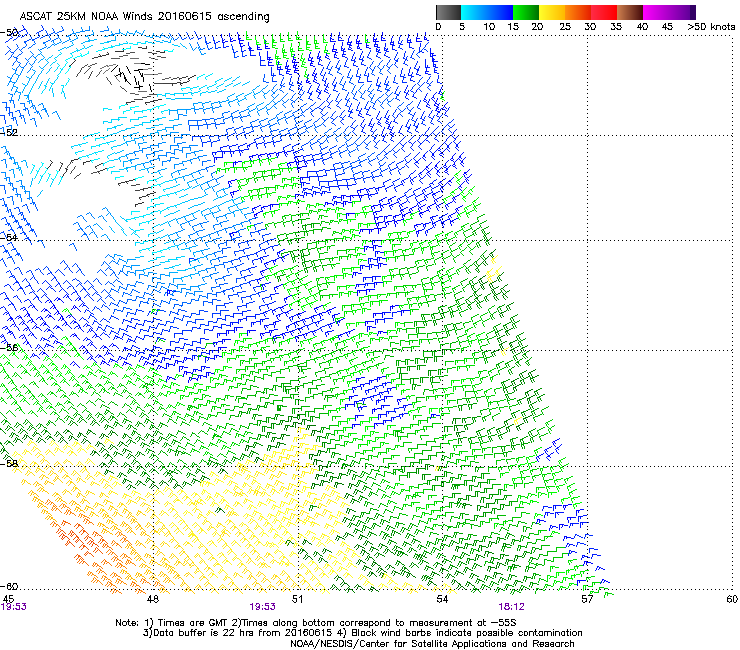This screenshot has height=650, width=740.
Task: Select the '51' longitude axis label
Action: point(297,599)
